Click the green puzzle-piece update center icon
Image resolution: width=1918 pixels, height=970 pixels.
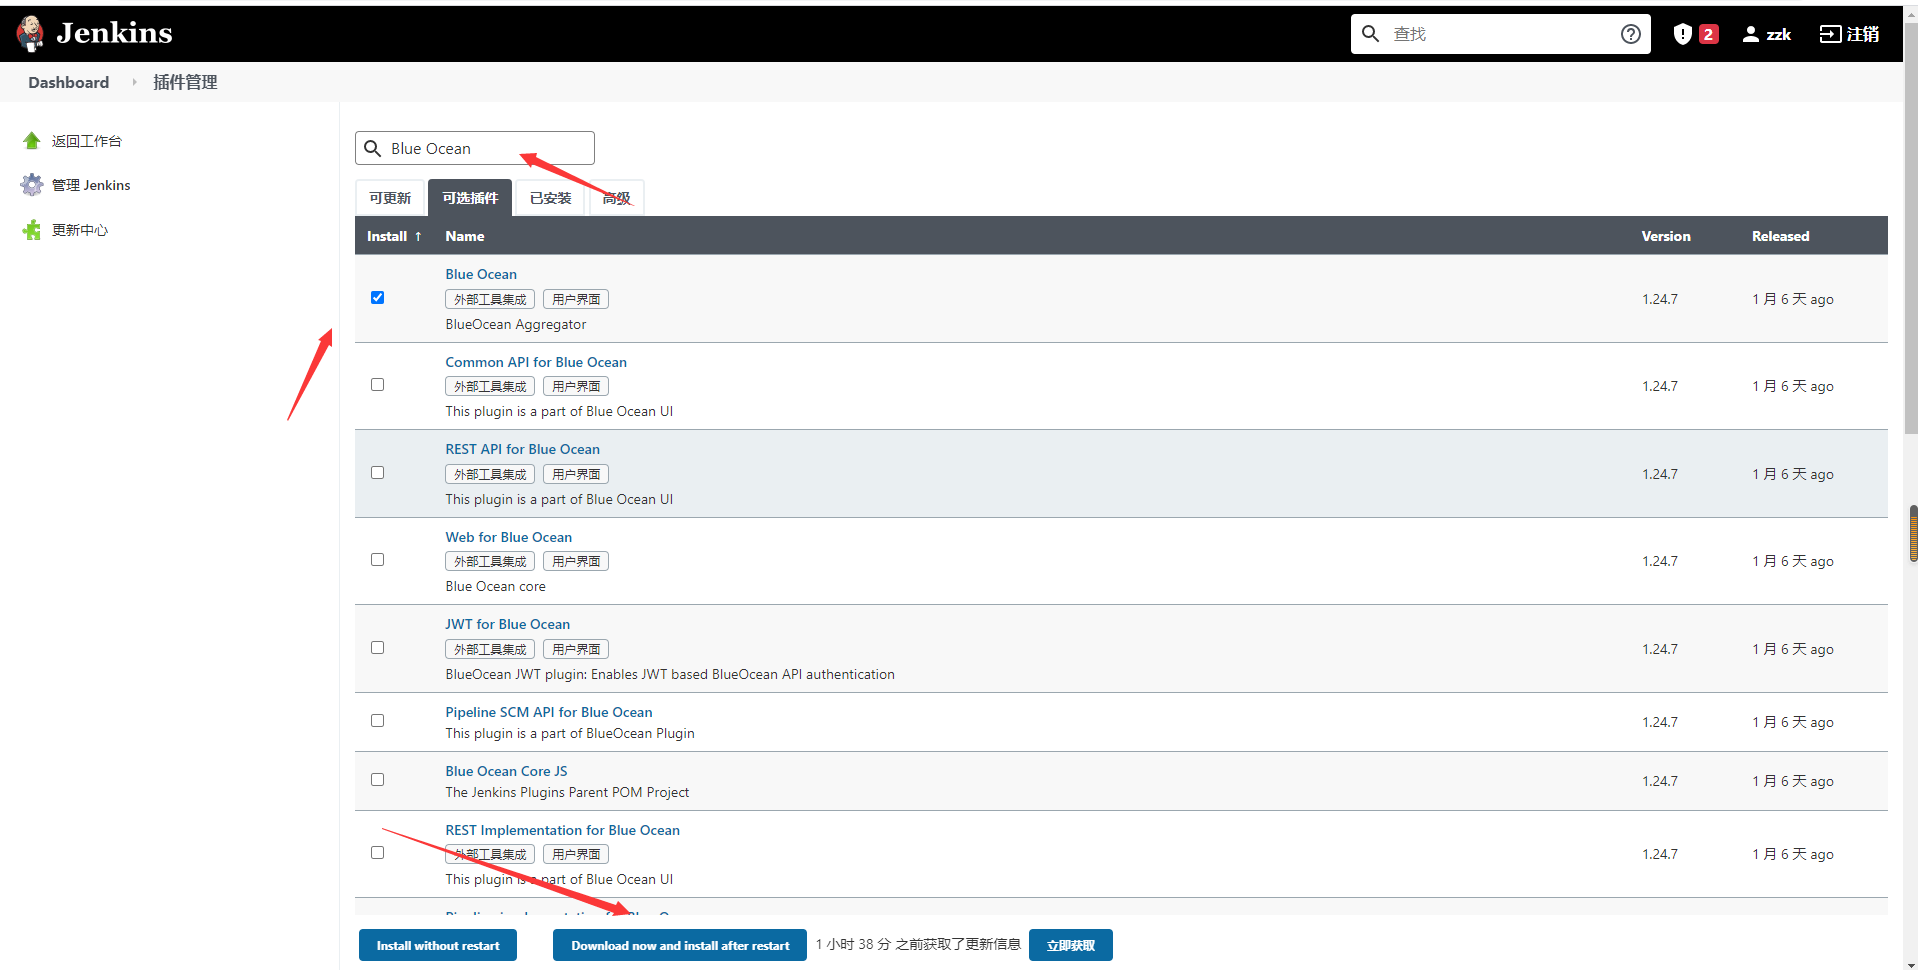pos(32,230)
